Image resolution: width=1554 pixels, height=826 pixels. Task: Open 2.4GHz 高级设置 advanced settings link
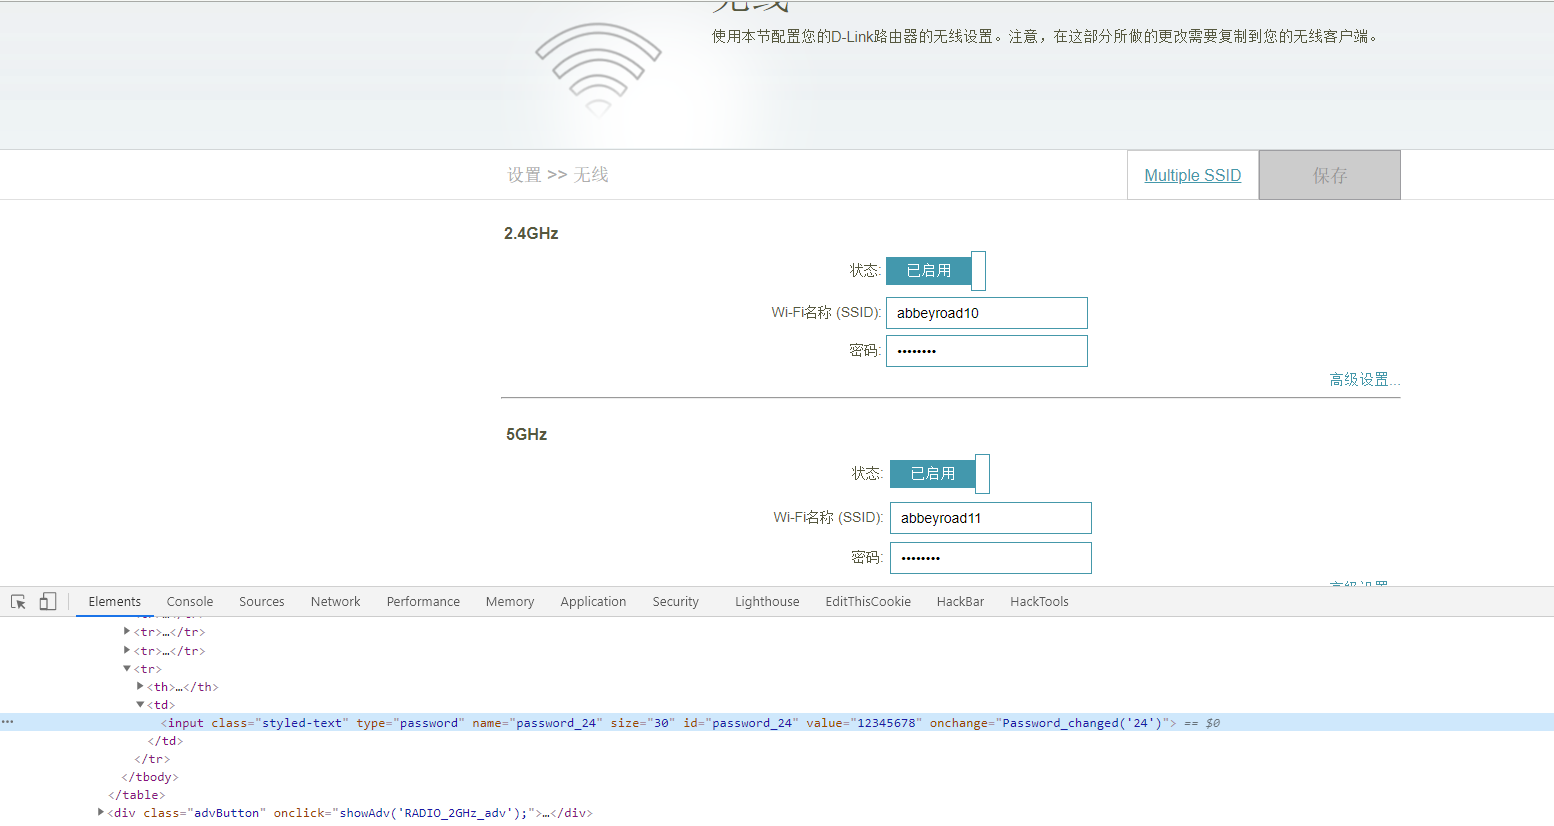coord(1364,380)
